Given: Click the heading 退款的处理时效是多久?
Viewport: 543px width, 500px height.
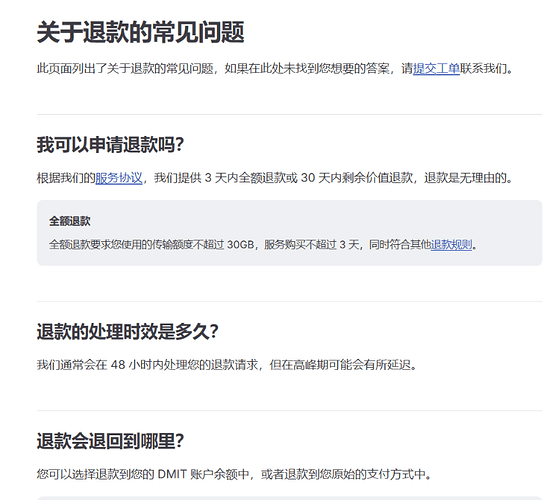Looking at the screenshot, I should (x=127, y=332).
